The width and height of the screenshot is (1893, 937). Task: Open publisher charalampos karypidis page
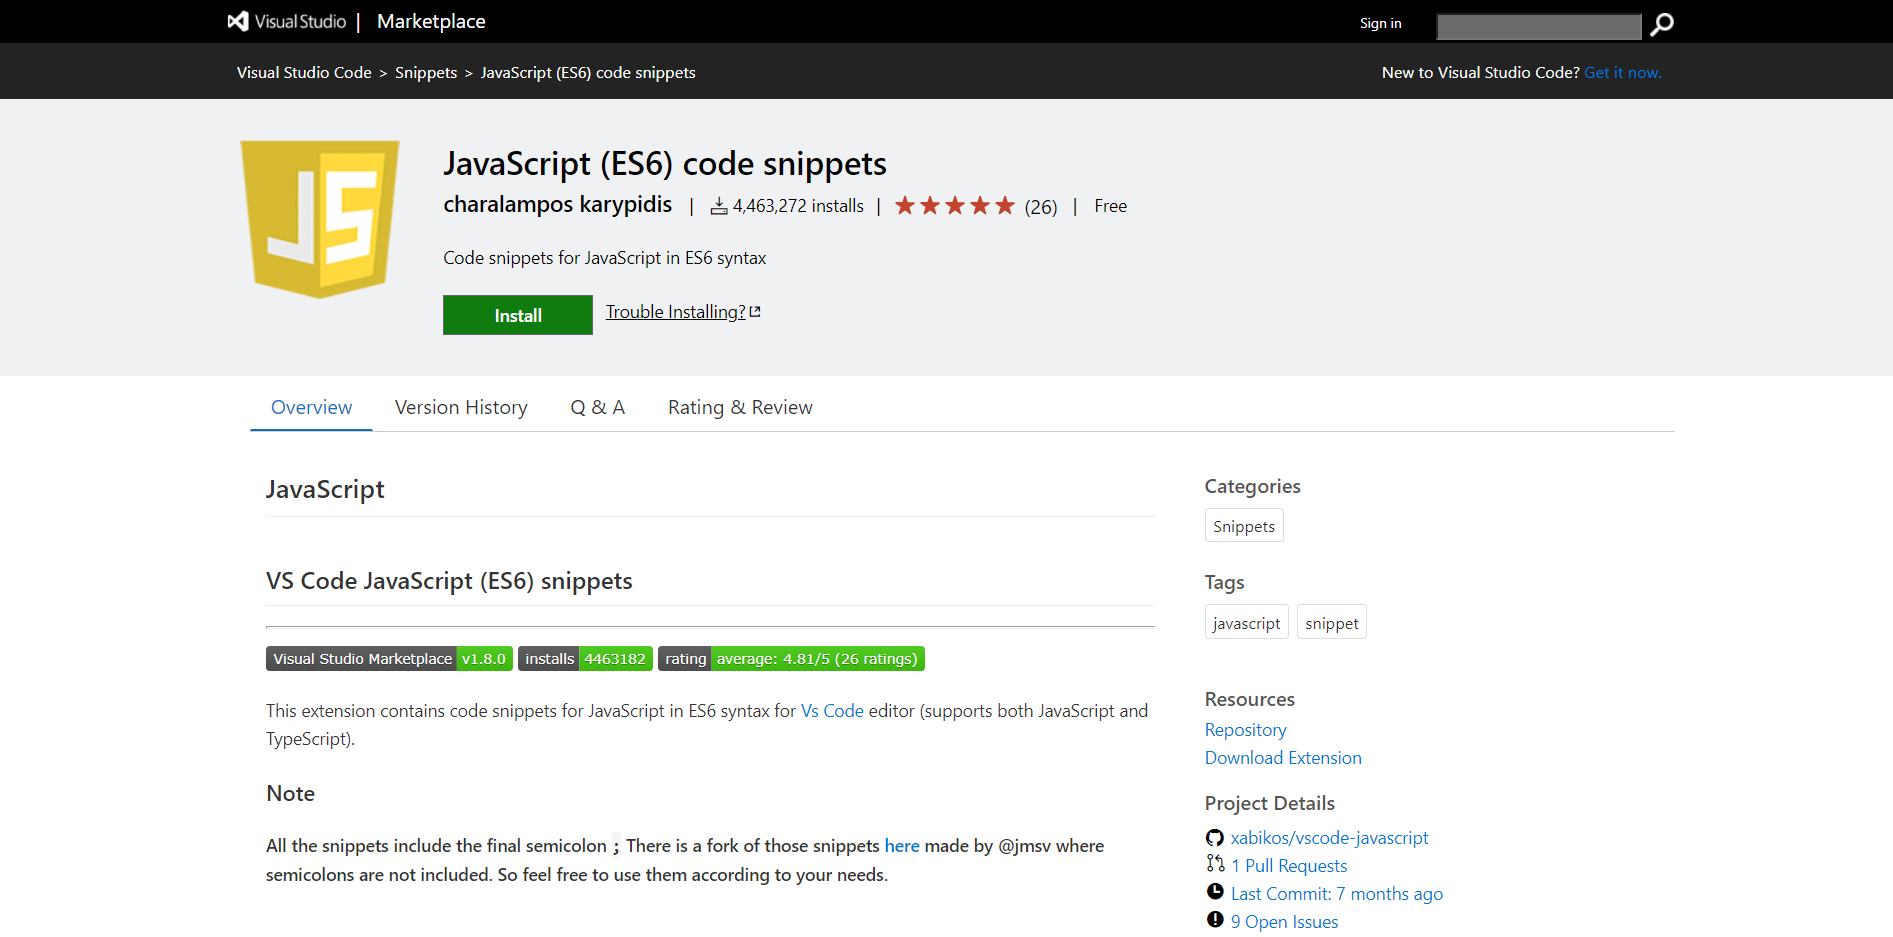[558, 204]
